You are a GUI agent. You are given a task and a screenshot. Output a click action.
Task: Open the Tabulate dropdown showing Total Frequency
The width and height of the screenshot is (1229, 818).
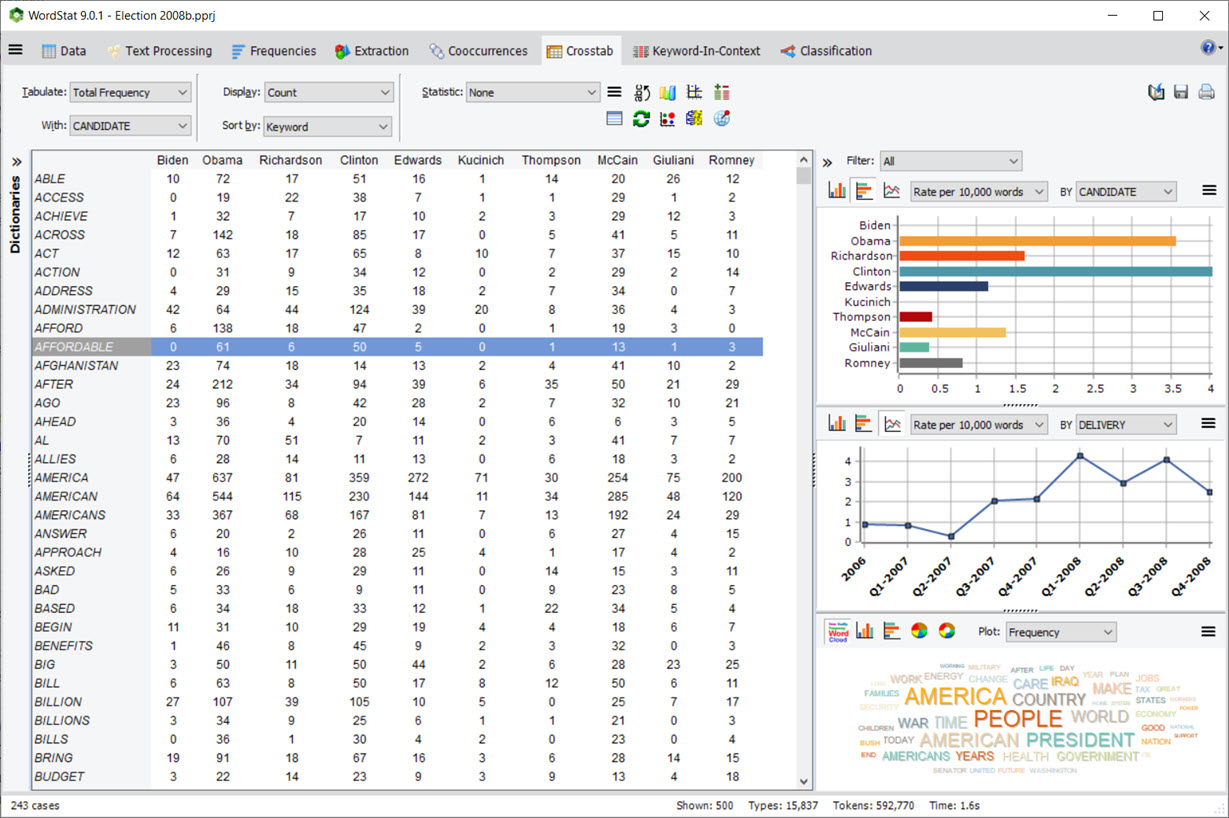(130, 92)
